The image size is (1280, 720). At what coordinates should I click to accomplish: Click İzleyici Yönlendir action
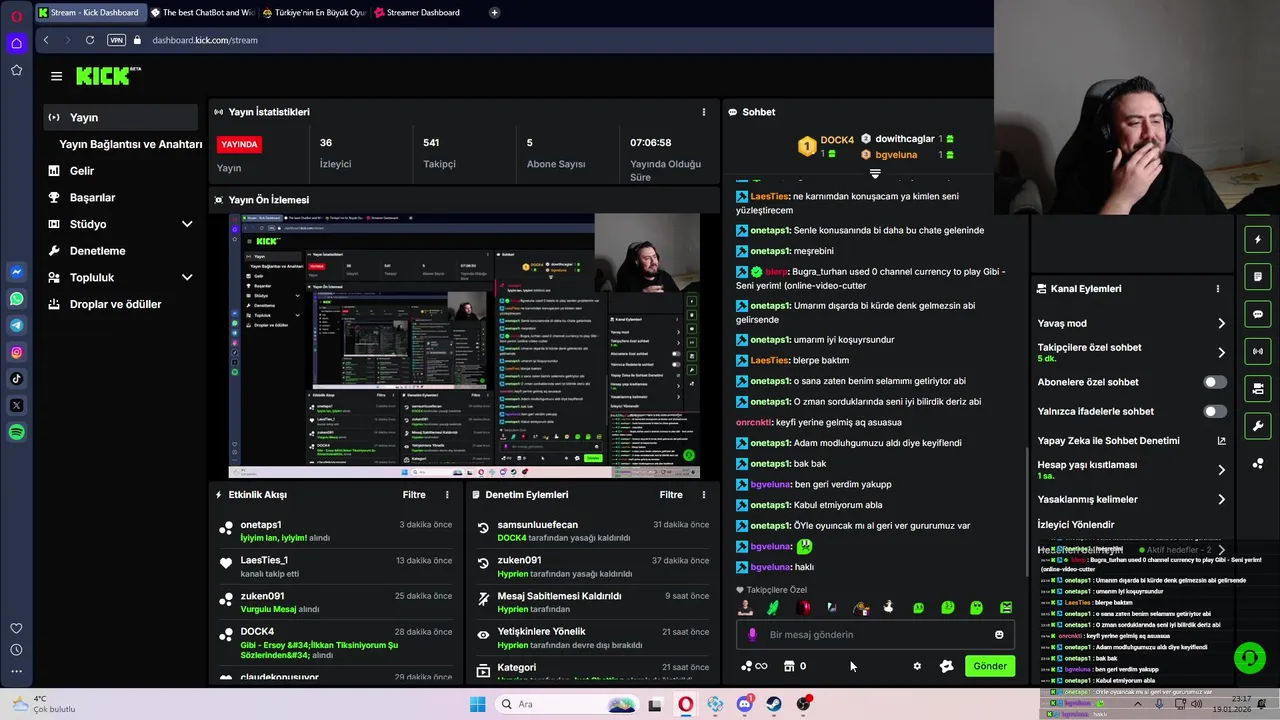coord(1076,524)
